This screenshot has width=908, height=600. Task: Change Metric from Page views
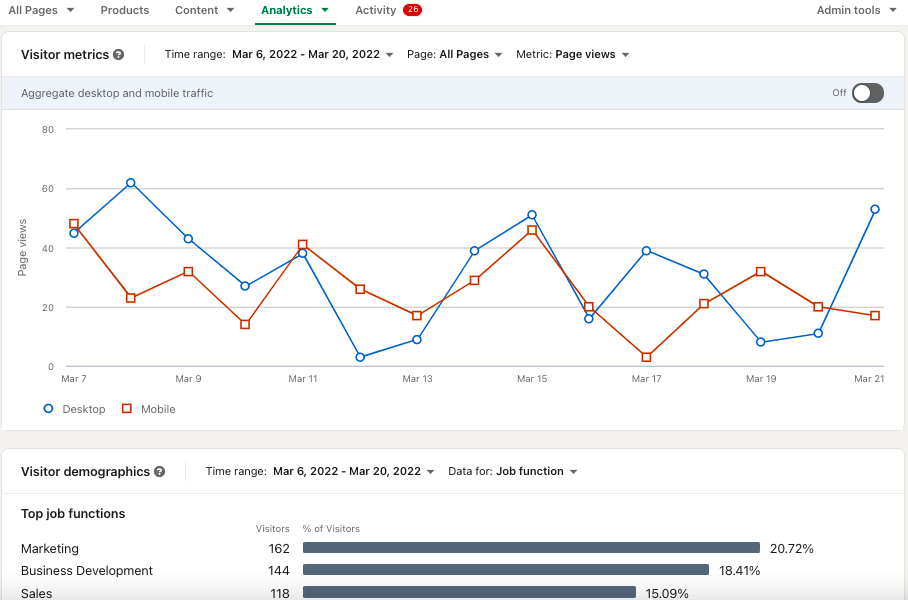tap(573, 54)
